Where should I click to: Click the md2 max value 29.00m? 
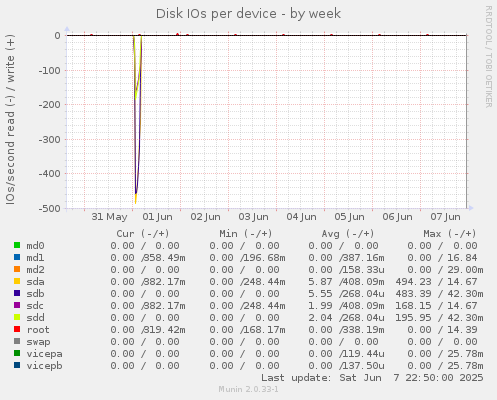click(x=465, y=270)
